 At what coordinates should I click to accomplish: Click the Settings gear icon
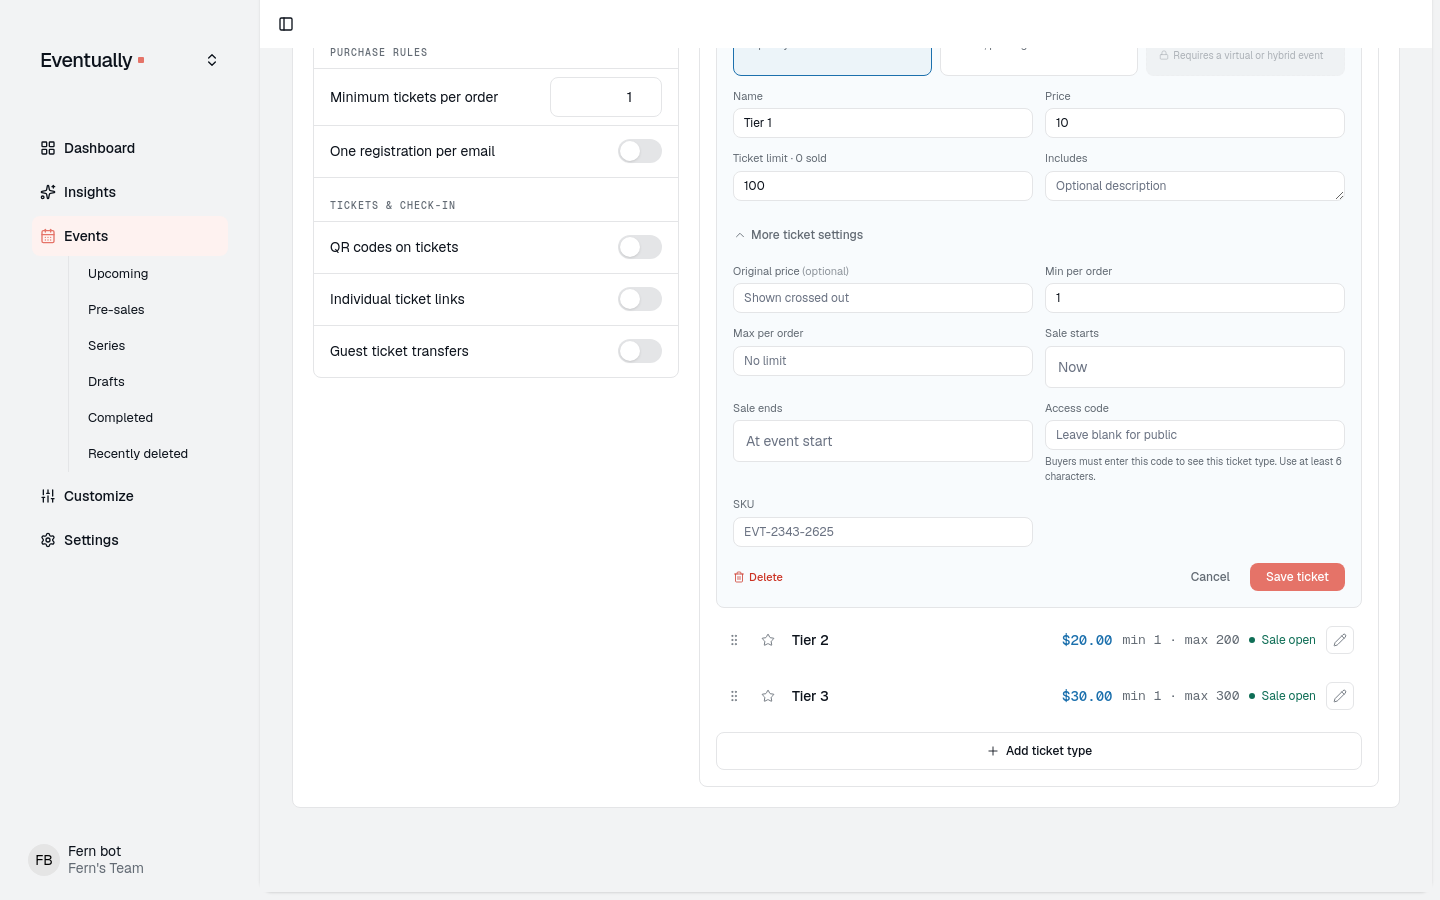[x=48, y=540]
